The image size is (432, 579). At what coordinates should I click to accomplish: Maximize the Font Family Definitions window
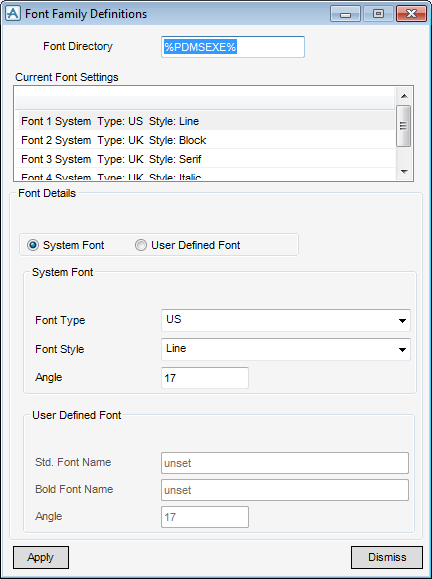(378, 14)
